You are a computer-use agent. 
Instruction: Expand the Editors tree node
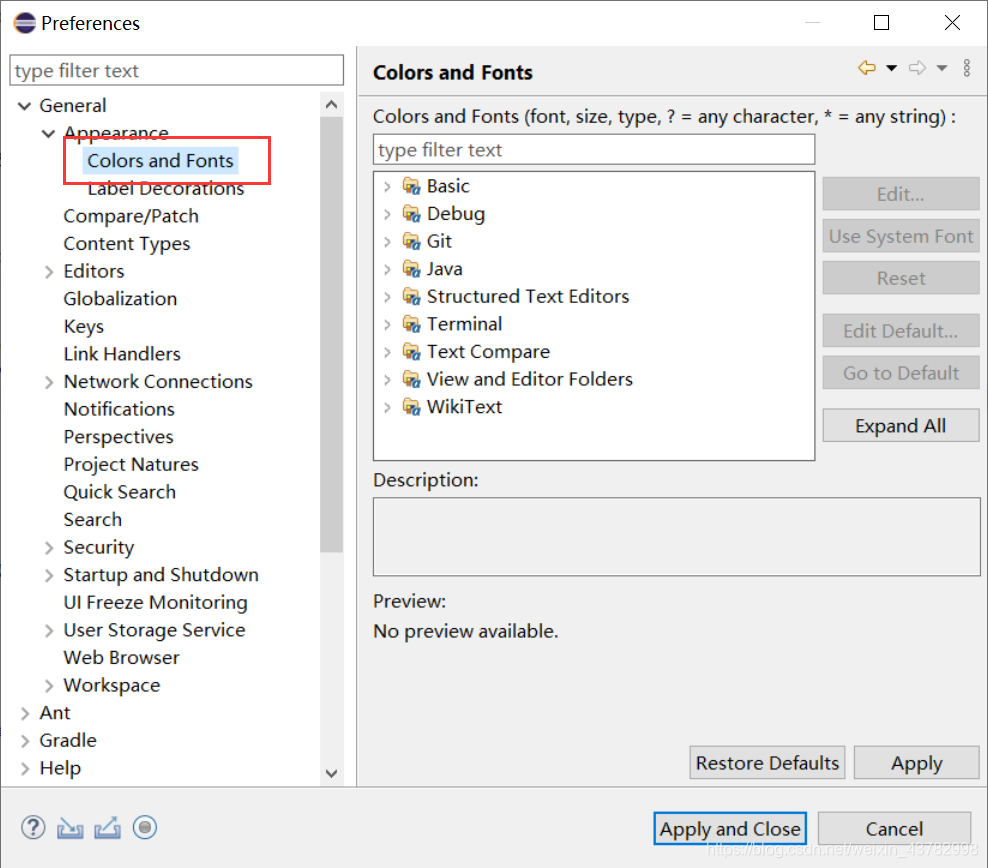coord(49,271)
